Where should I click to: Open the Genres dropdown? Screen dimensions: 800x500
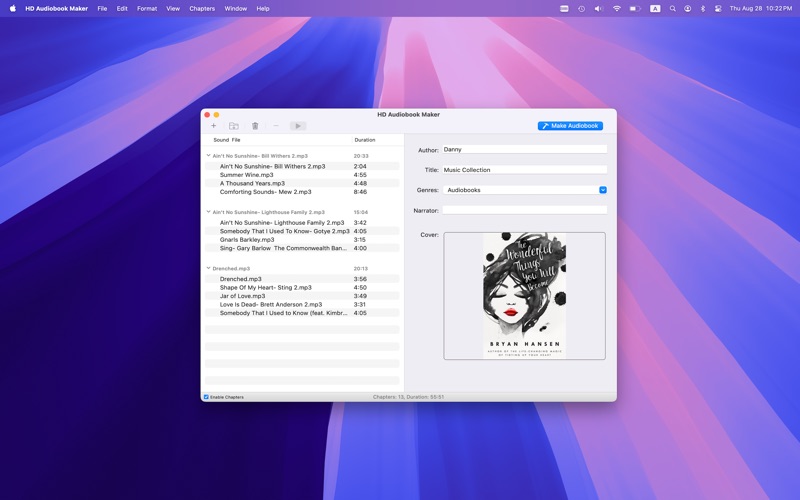tap(603, 190)
